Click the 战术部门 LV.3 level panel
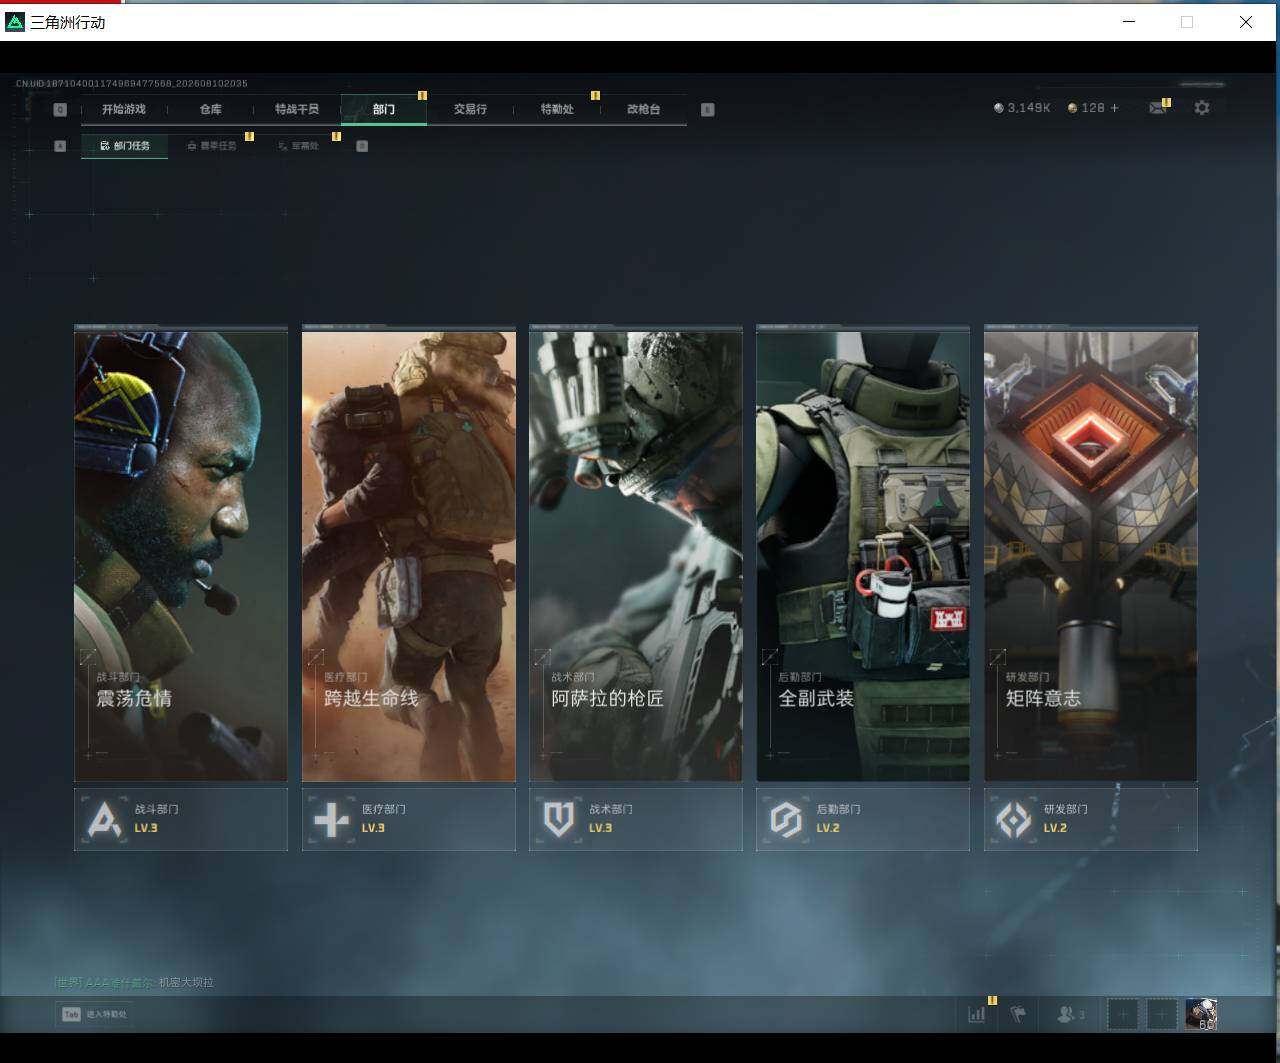 tap(636, 819)
